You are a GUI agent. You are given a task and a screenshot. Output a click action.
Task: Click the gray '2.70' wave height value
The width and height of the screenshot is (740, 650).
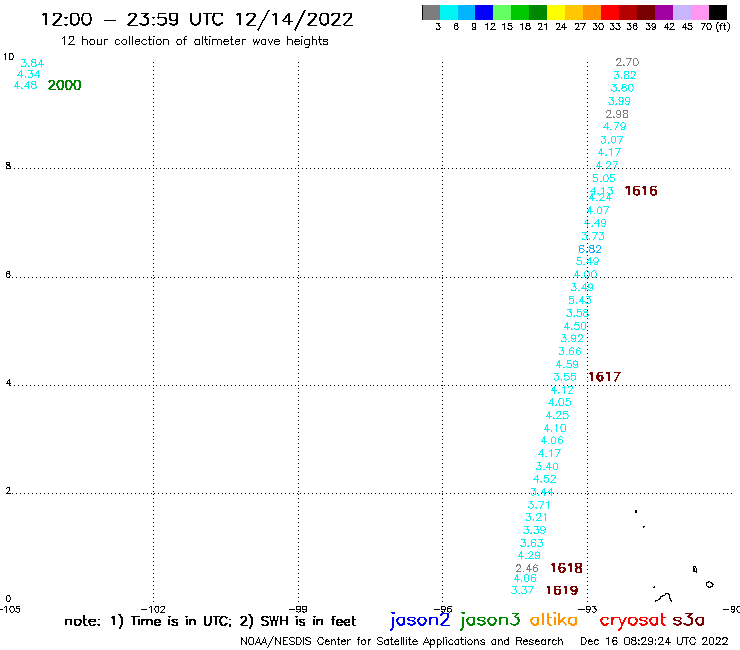627,62
